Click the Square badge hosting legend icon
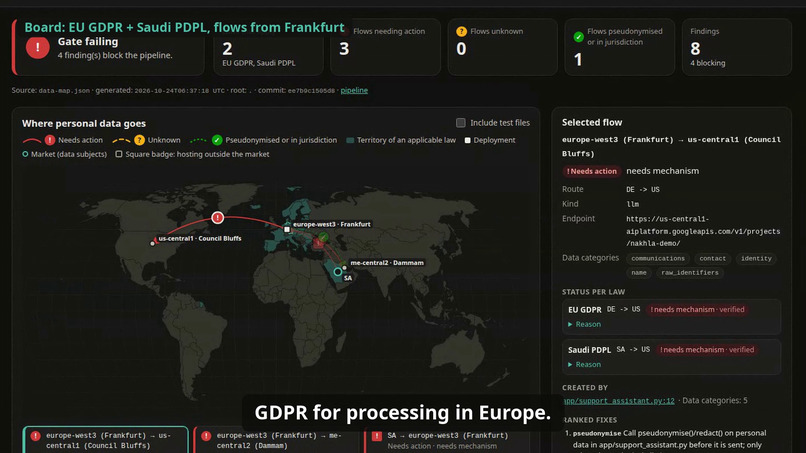Screen dimensions: 806x453 click(119, 154)
